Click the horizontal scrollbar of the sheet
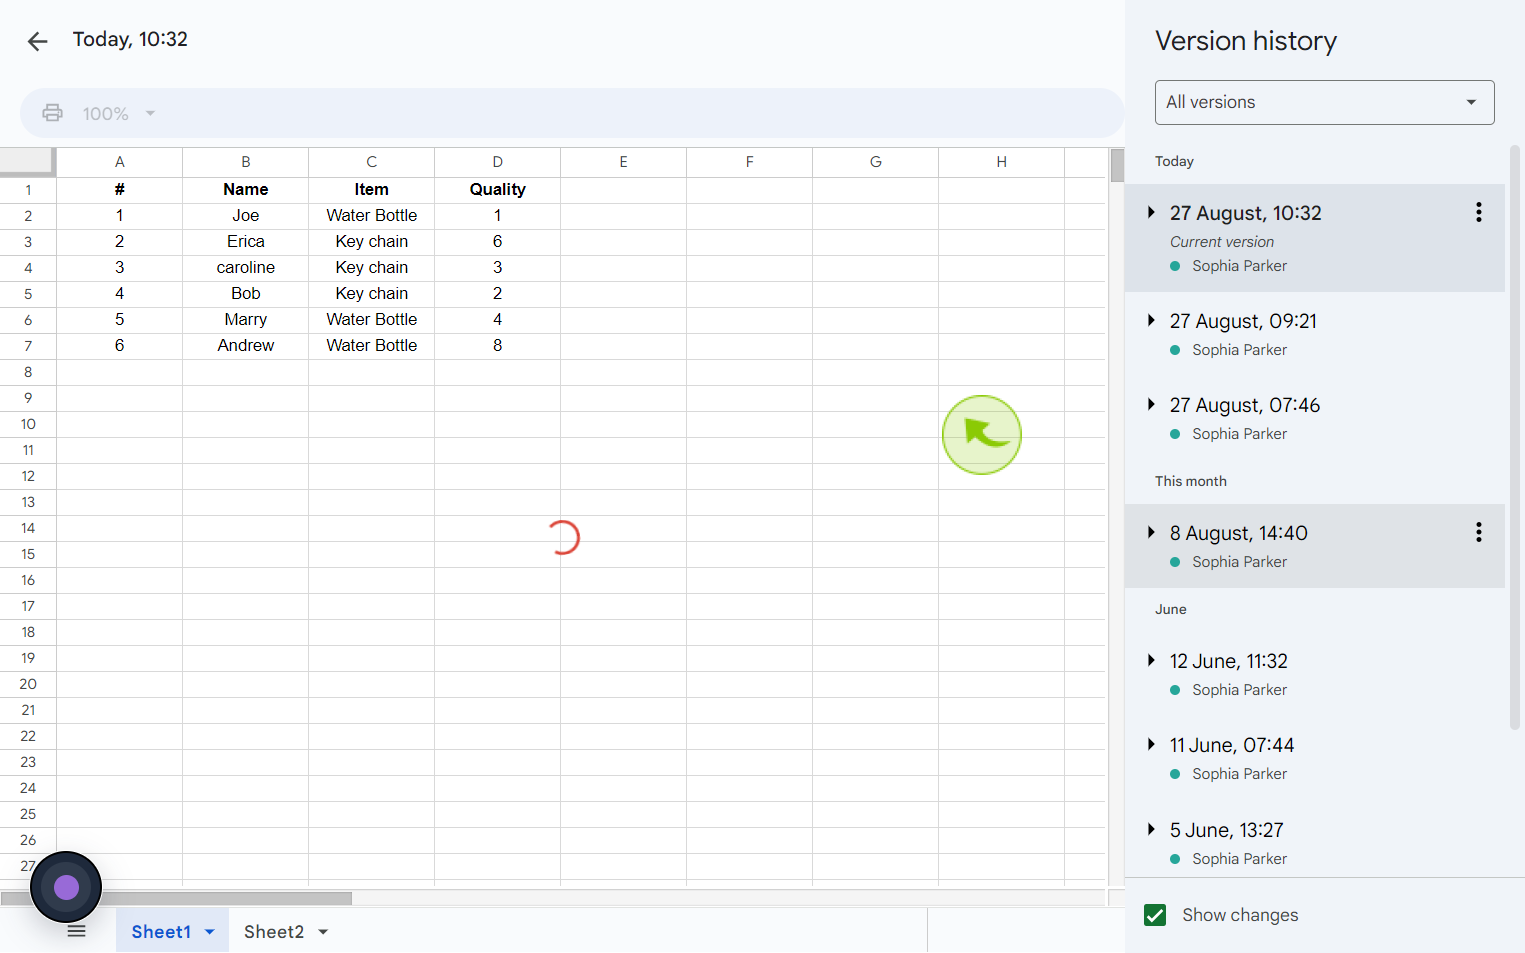This screenshot has width=1525, height=953. click(x=176, y=898)
